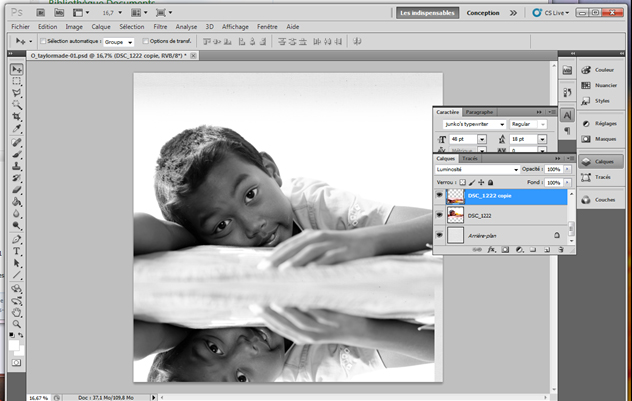The width and height of the screenshot is (632, 401).
Task: Toggle lock all padlock in Verrou
Action: click(491, 183)
